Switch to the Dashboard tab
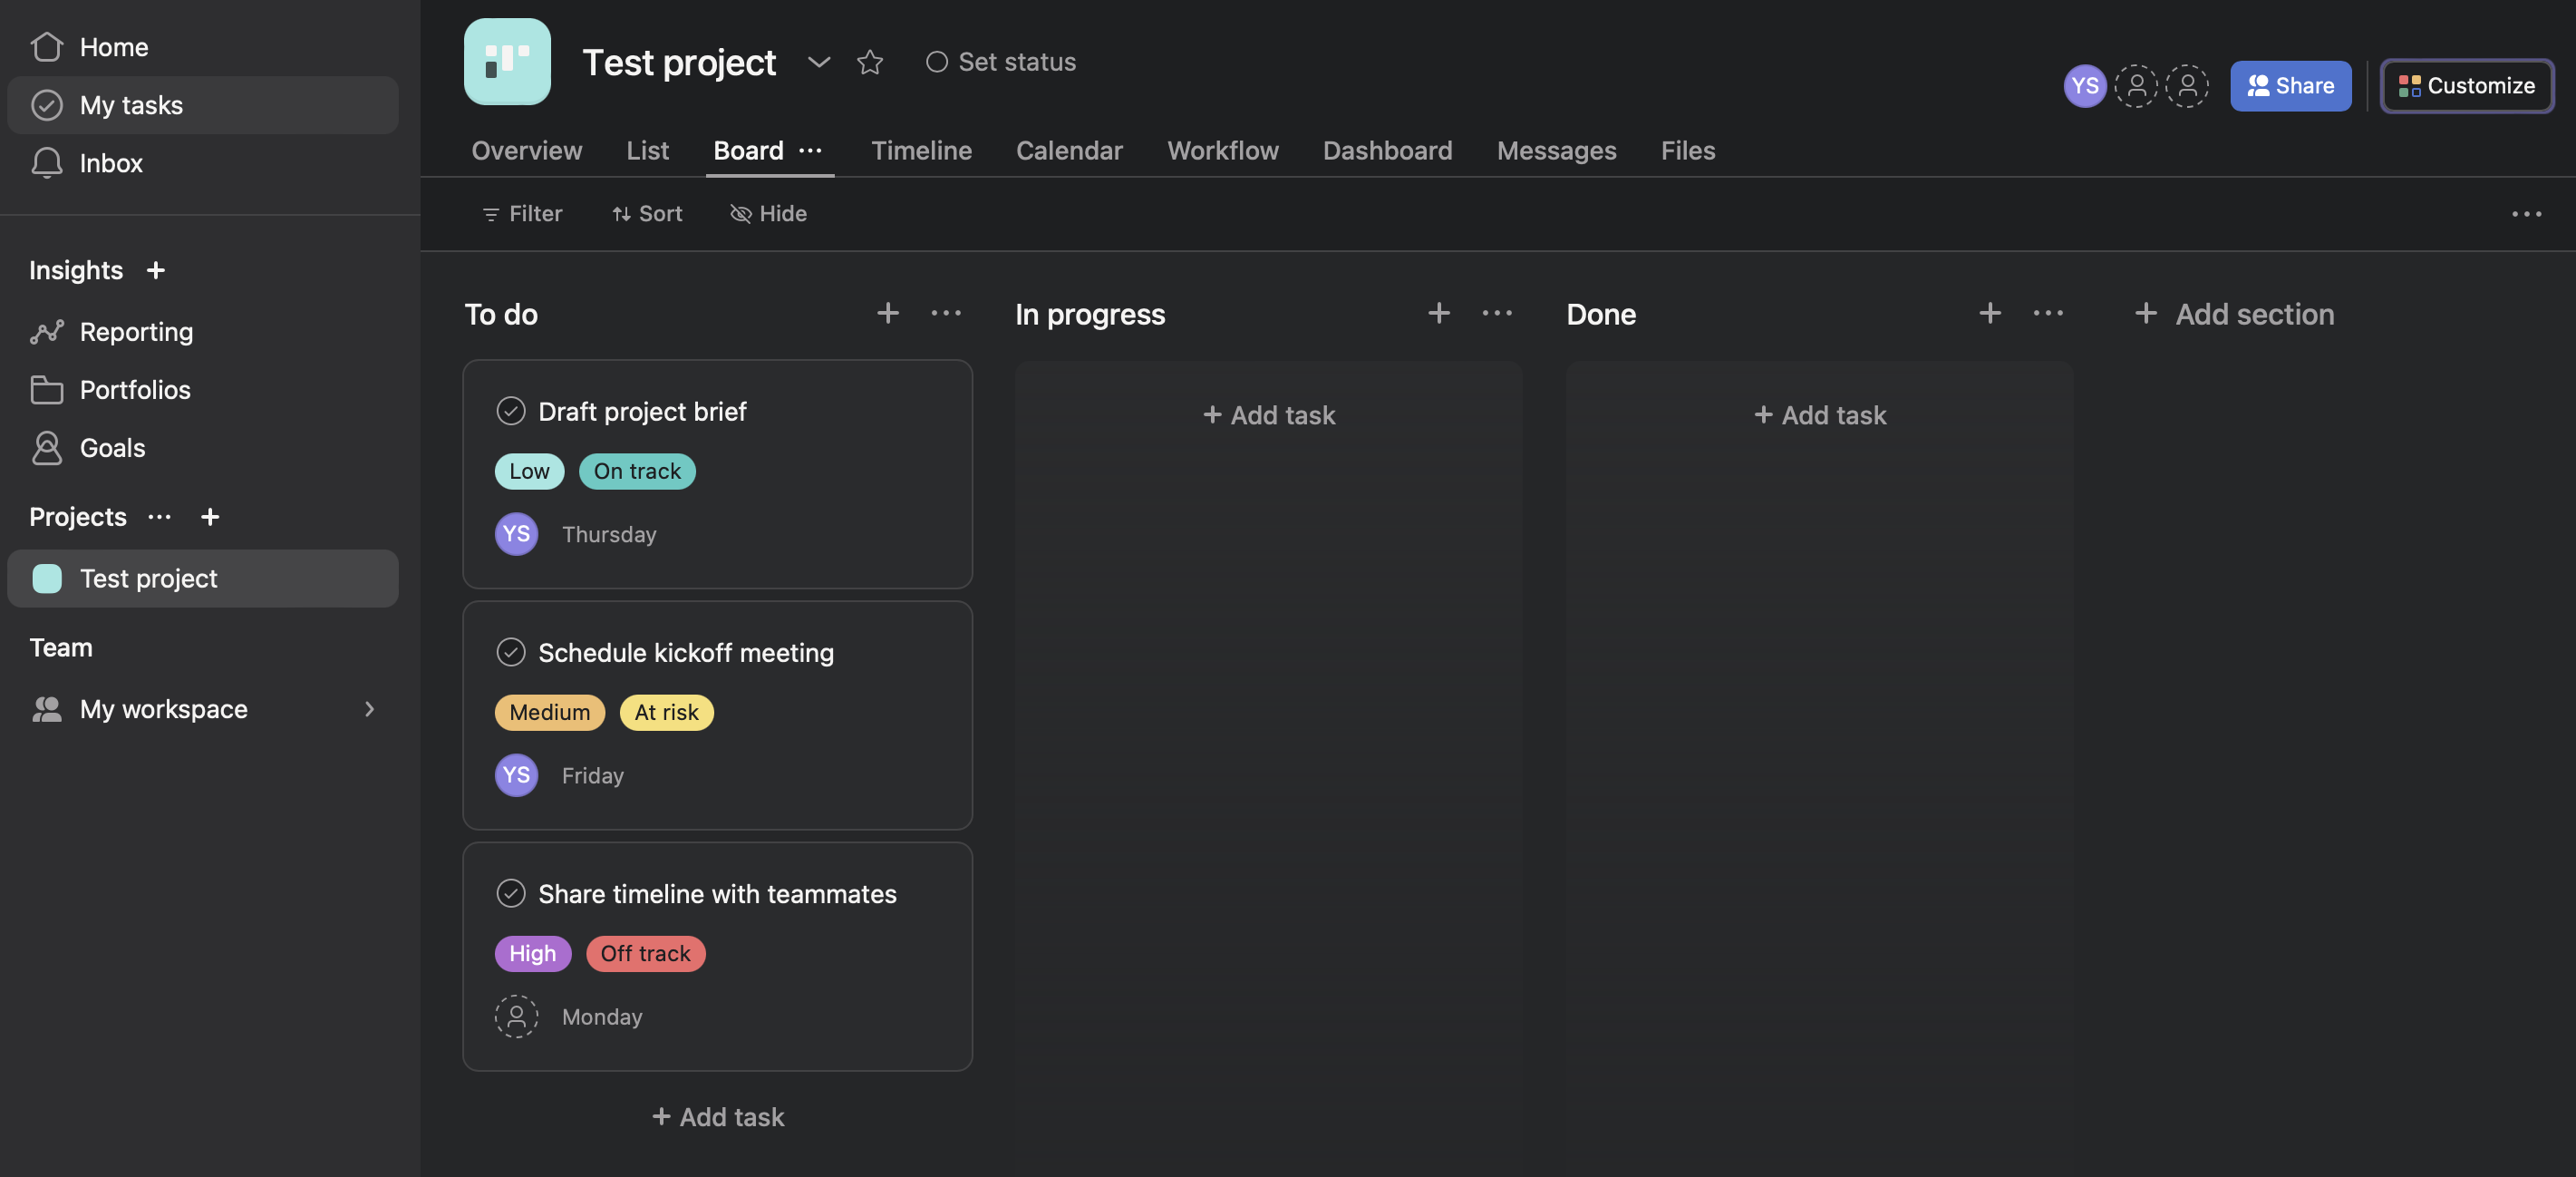The image size is (2576, 1177). point(1387,150)
